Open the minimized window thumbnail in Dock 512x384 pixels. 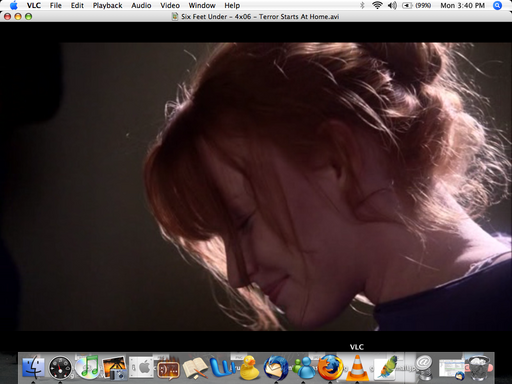click(x=452, y=369)
